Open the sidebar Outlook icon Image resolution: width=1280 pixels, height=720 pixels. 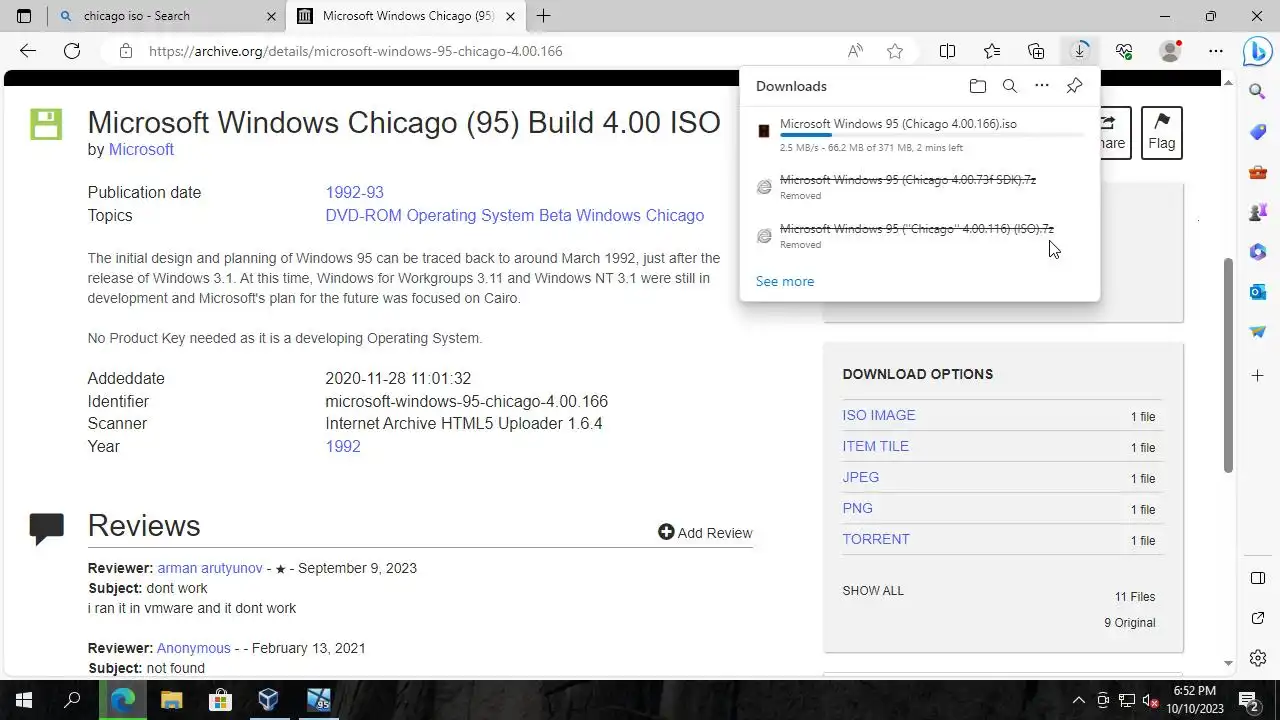[1258, 292]
